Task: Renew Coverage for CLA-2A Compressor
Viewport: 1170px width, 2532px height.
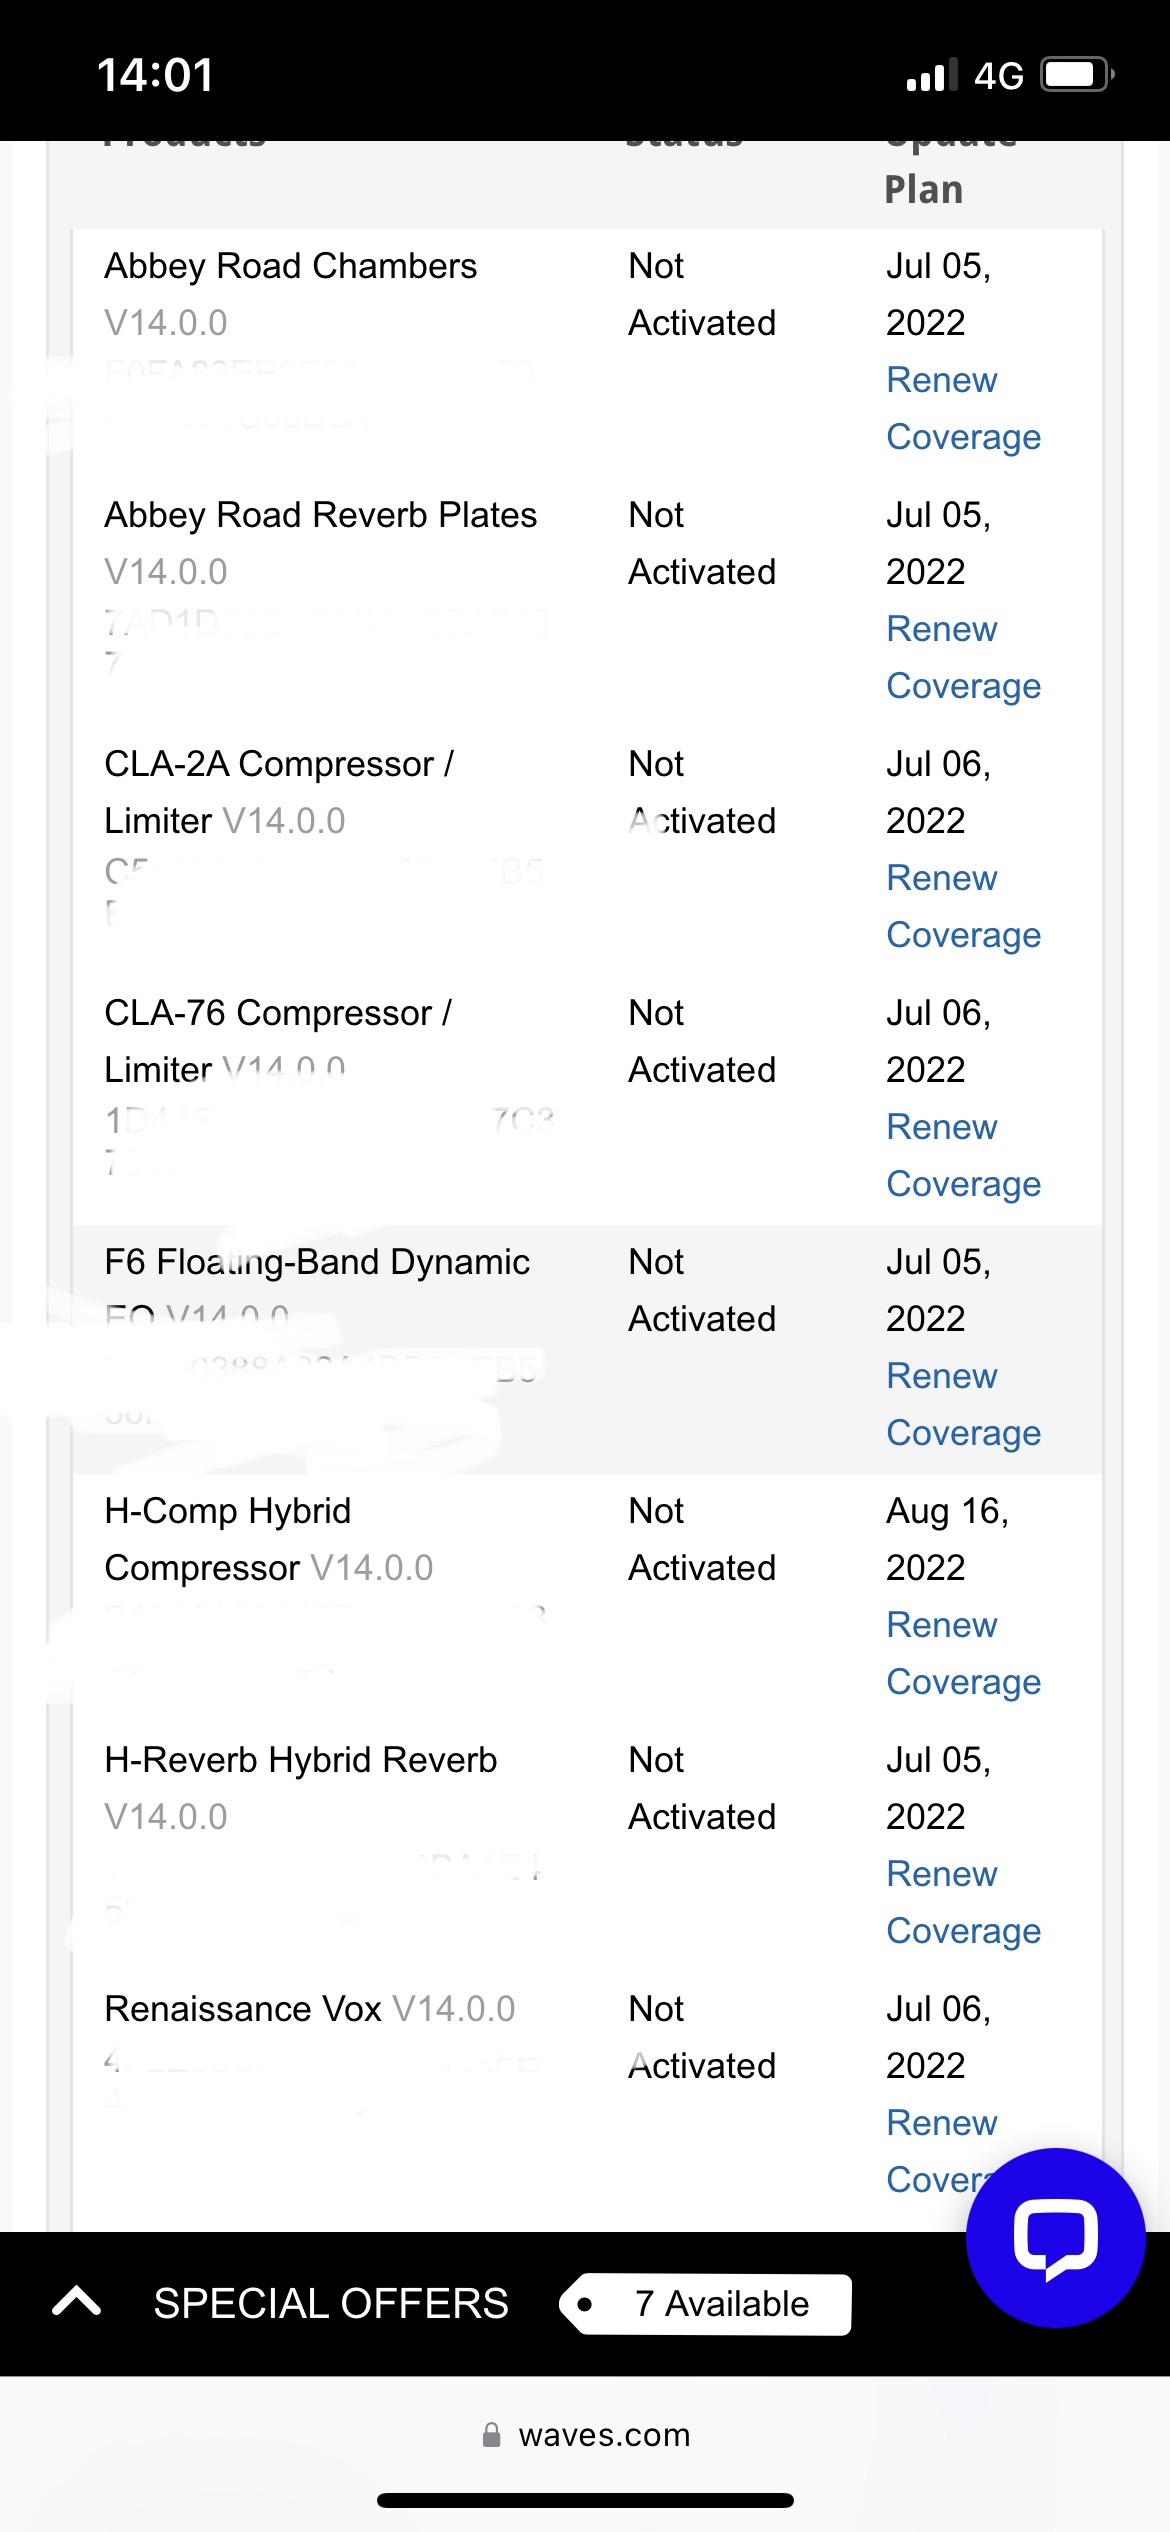Action: coord(963,906)
